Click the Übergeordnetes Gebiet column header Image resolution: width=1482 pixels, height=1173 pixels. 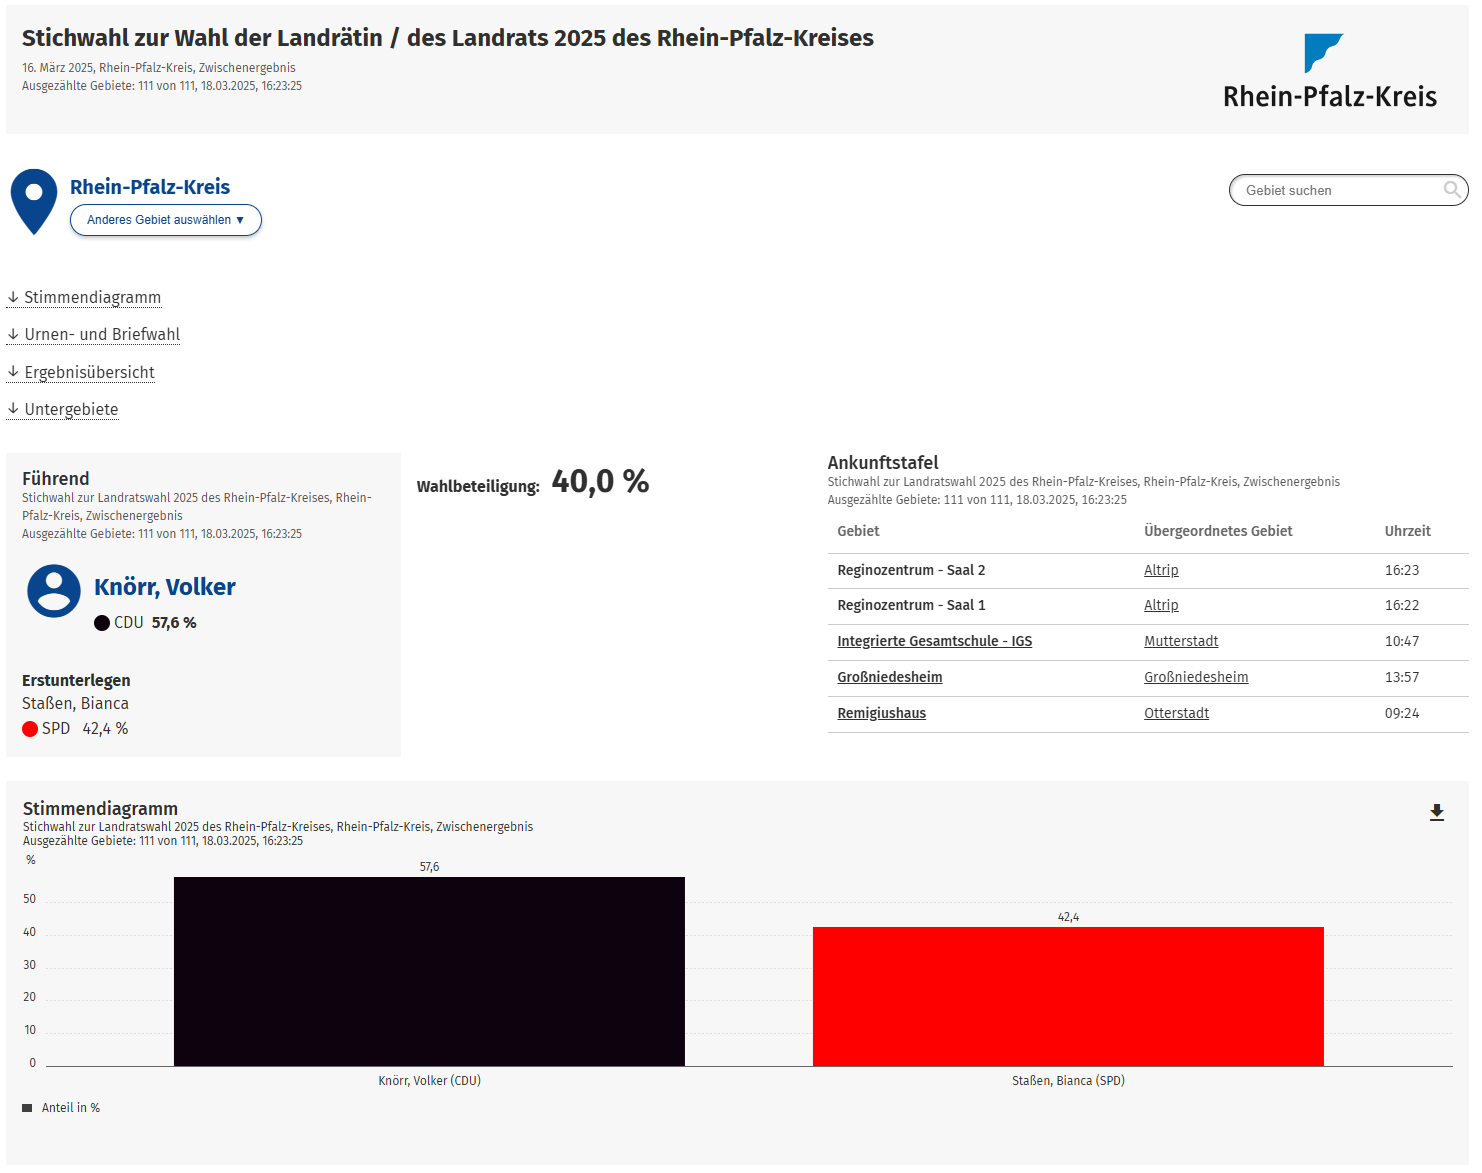coord(1218,531)
